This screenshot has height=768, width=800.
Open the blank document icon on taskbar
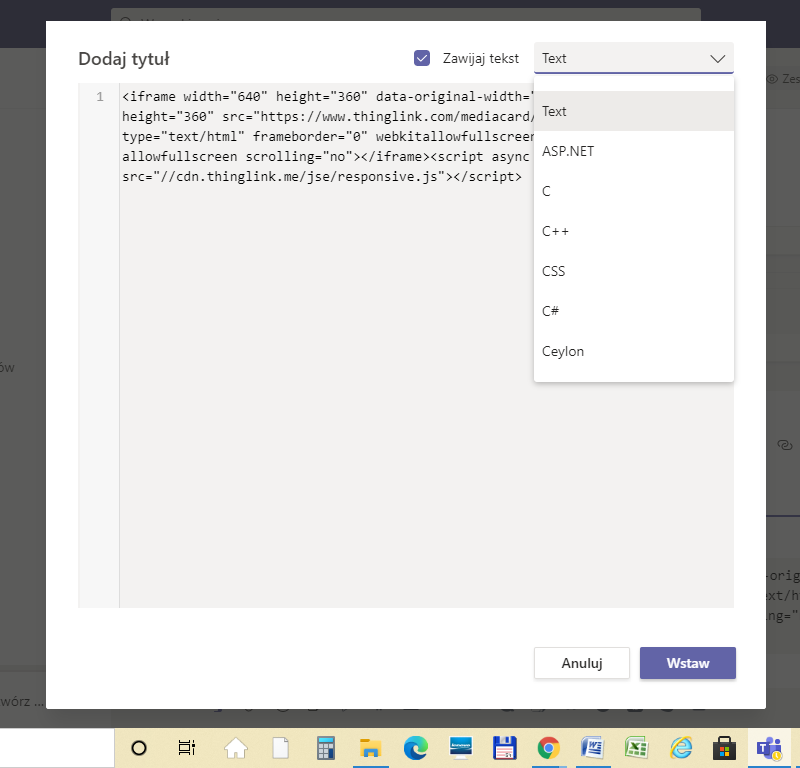[x=281, y=748]
